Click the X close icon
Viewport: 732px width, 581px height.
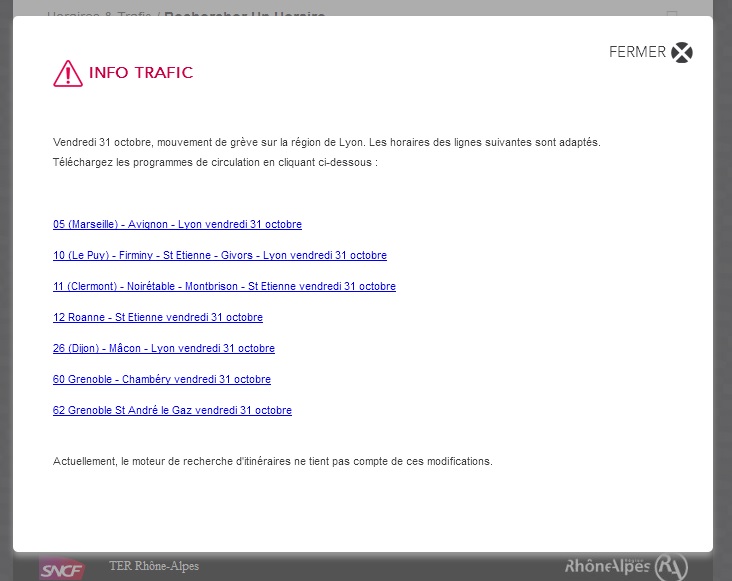[681, 53]
